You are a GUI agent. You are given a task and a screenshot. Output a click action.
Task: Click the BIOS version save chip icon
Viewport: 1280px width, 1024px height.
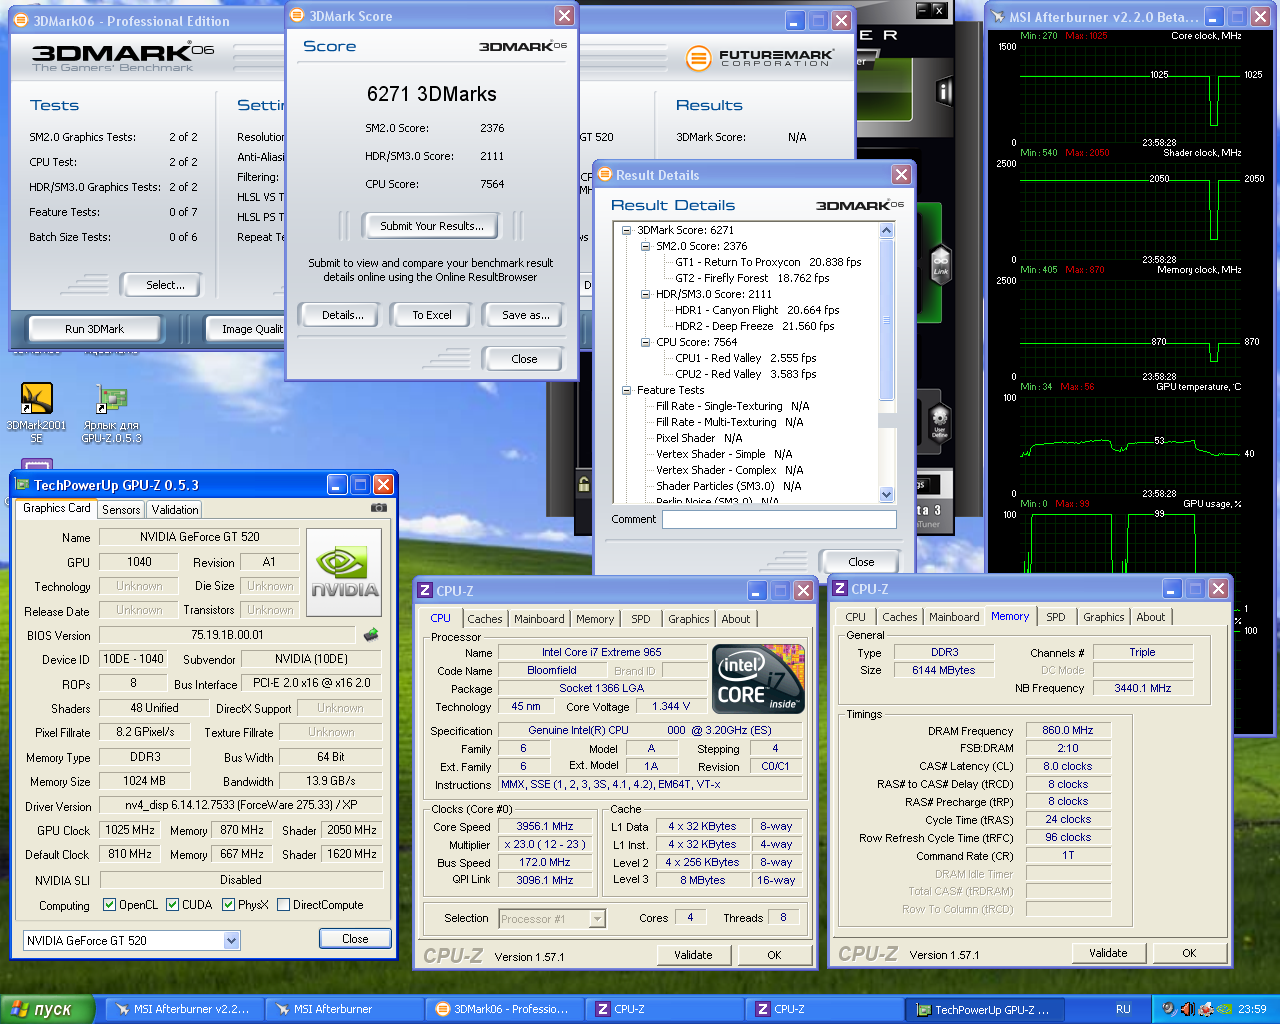tap(370, 635)
